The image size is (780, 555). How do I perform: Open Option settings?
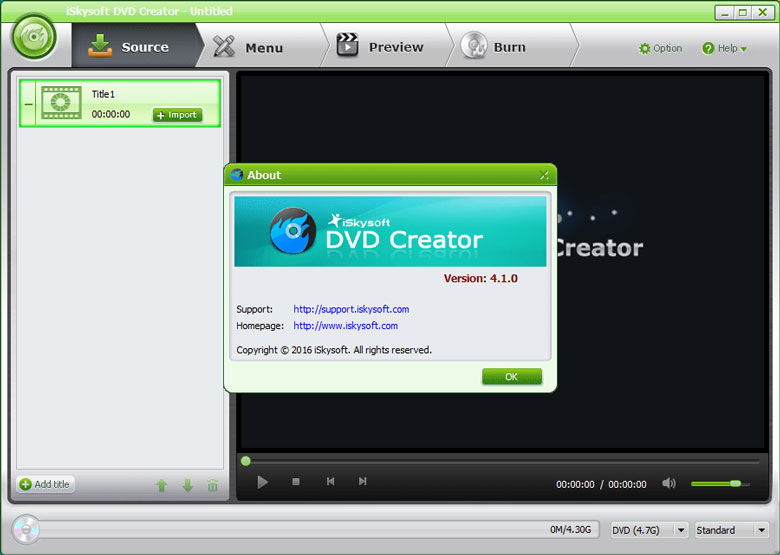click(x=660, y=48)
